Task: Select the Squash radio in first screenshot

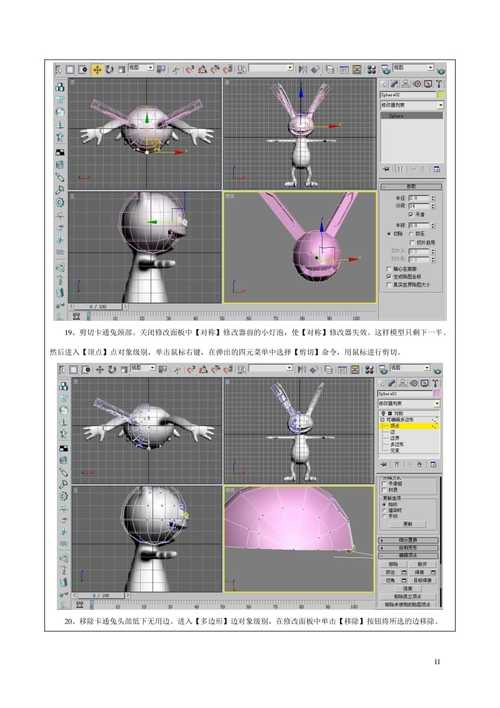Action: [x=411, y=233]
